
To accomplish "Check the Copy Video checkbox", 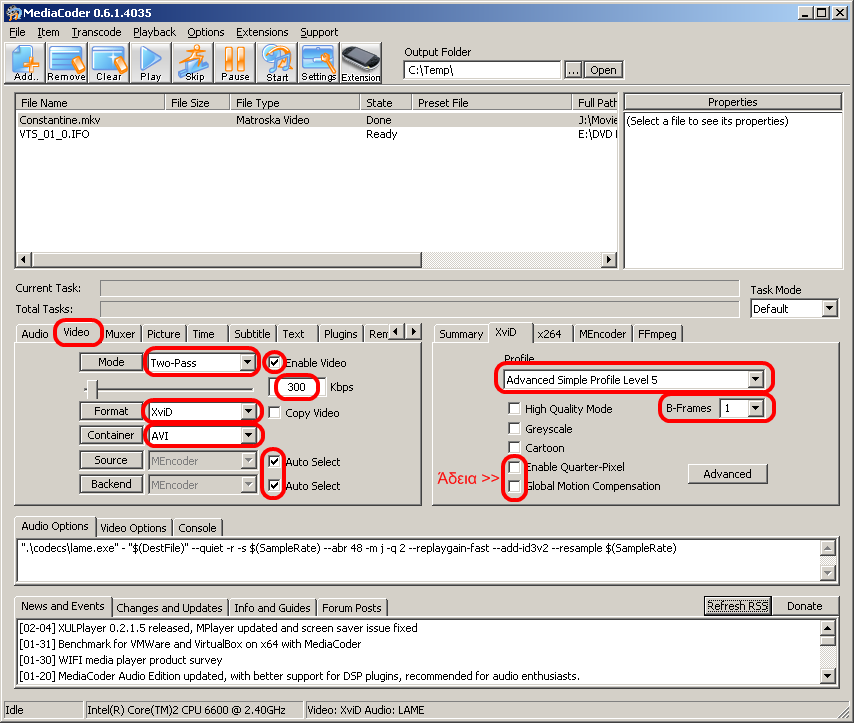I will [274, 412].
